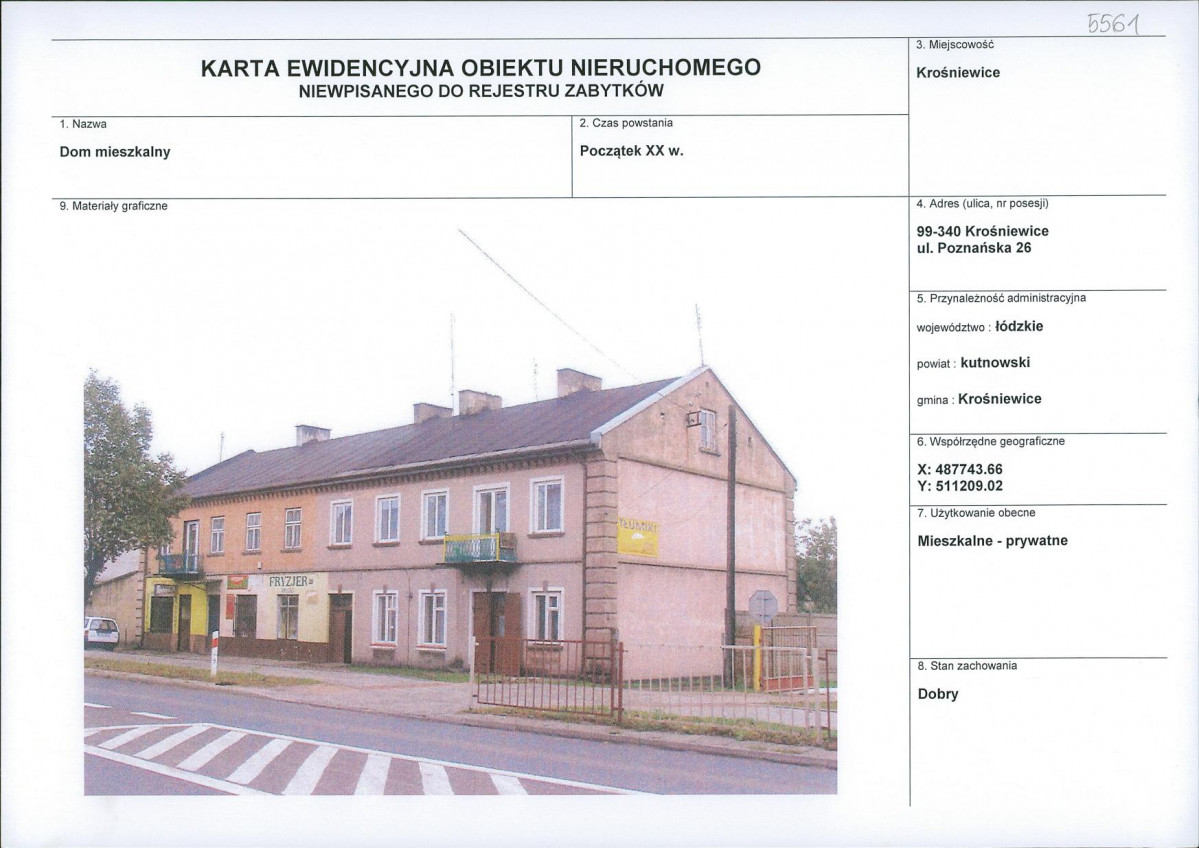Click 'Krośniewice' under Miejscowość
The width and height of the screenshot is (1199, 848).
pos(957,73)
